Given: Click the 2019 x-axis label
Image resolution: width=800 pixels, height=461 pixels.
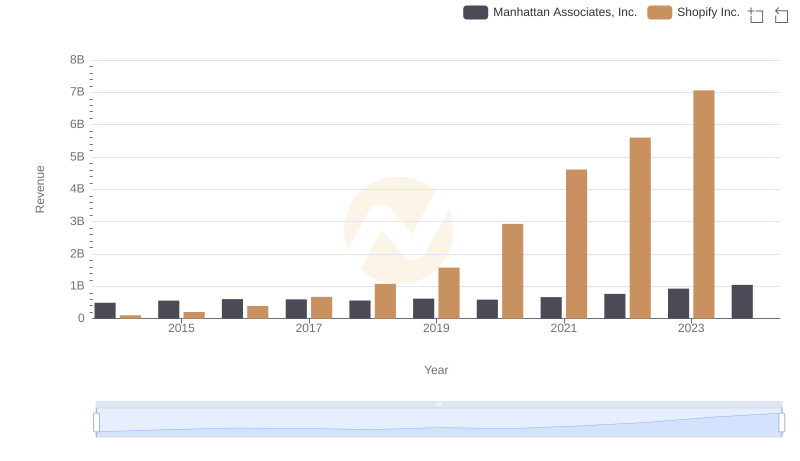Looking at the screenshot, I should (x=436, y=328).
